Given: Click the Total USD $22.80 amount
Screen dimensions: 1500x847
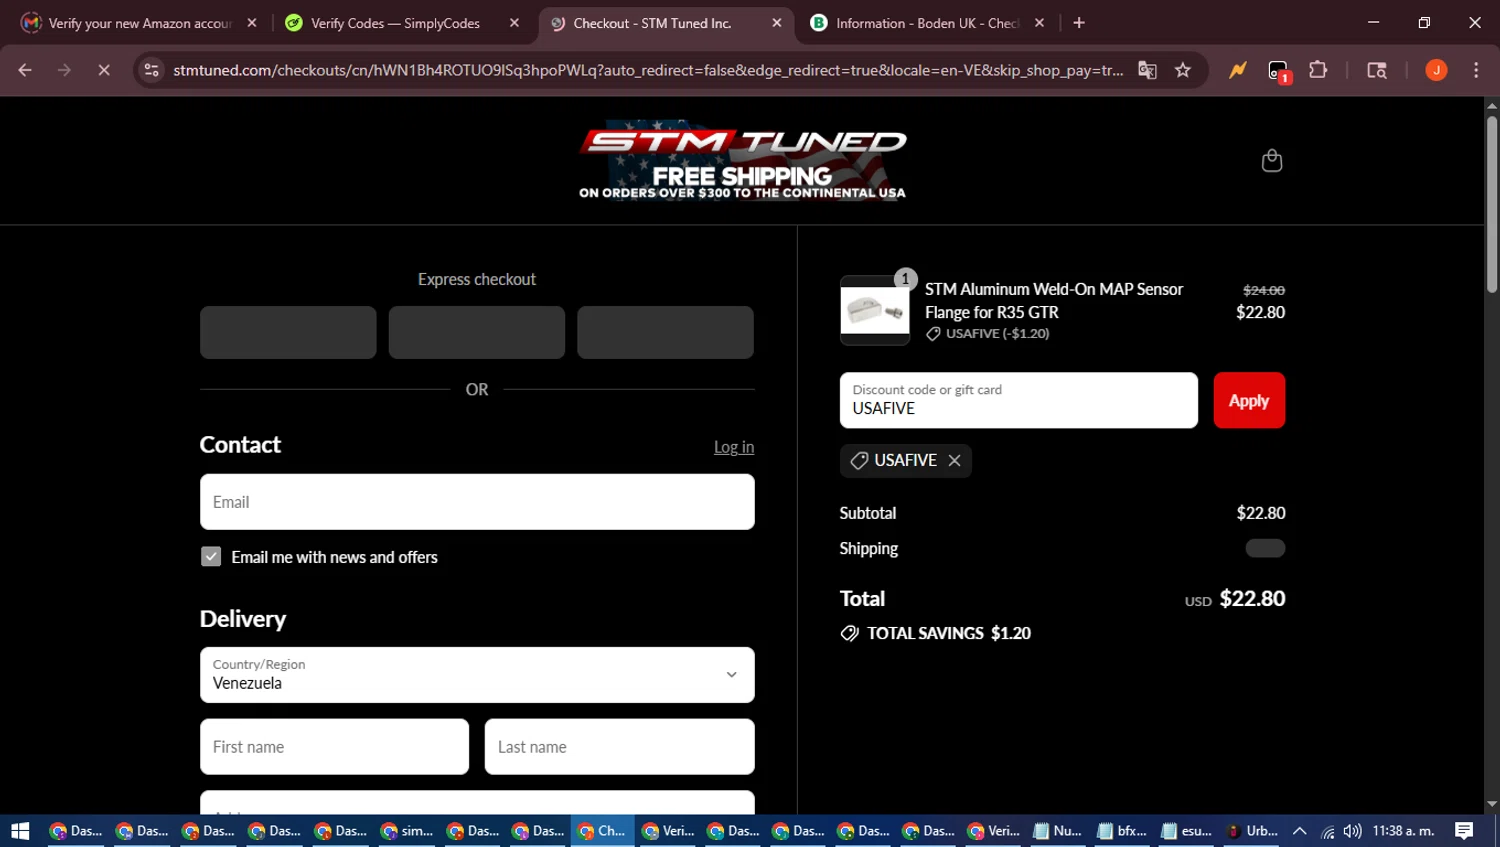Looking at the screenshot, I should (1252, 599).
